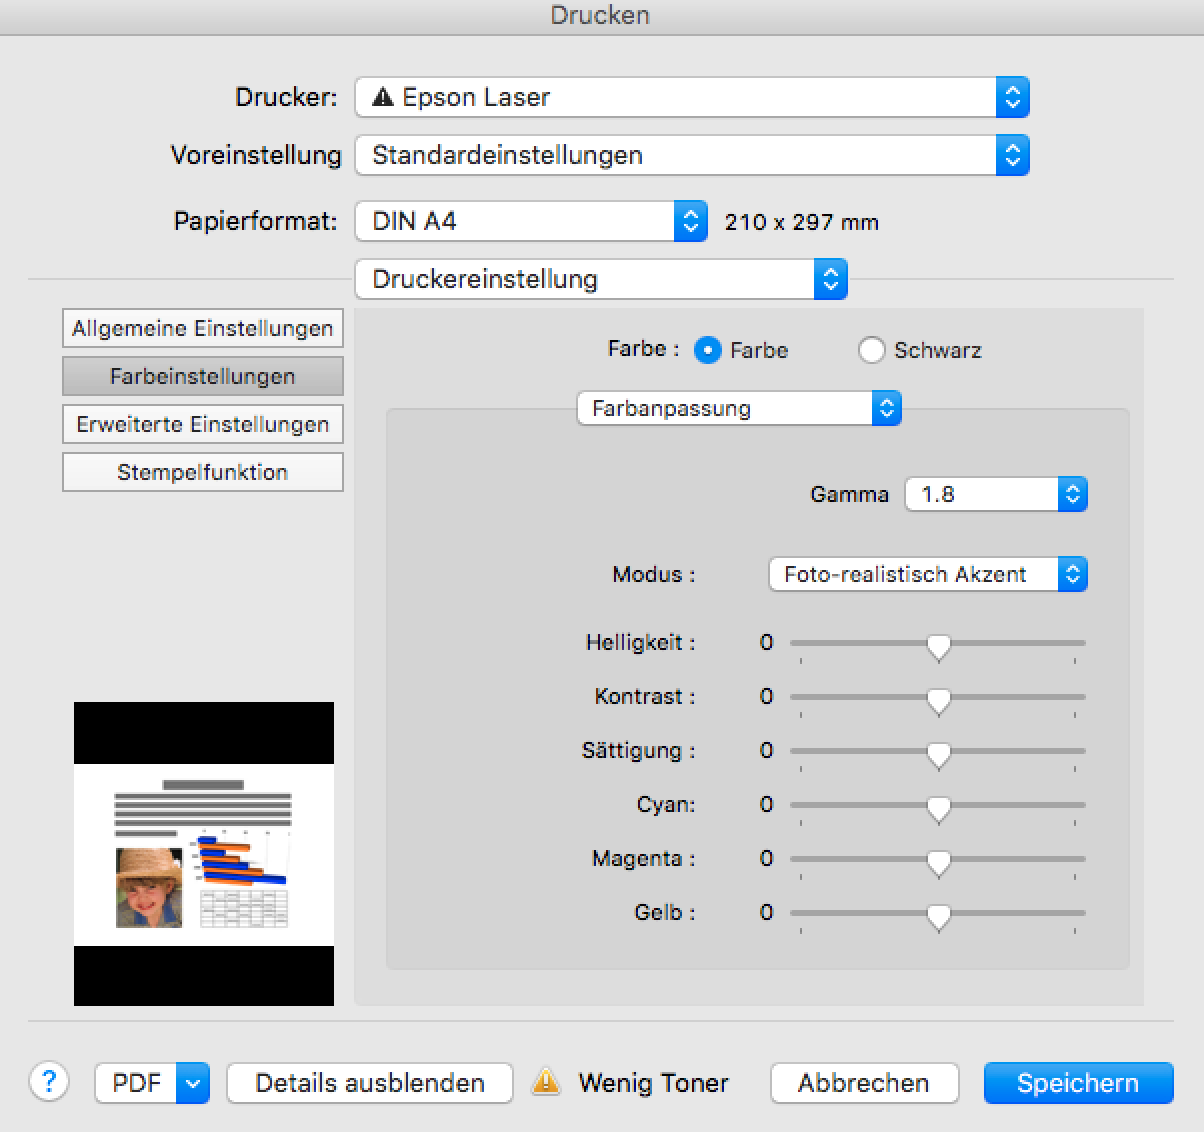Screen dimensions: 1204x1132
Task: Select the Farbe radio button
Action: (707, 350)
